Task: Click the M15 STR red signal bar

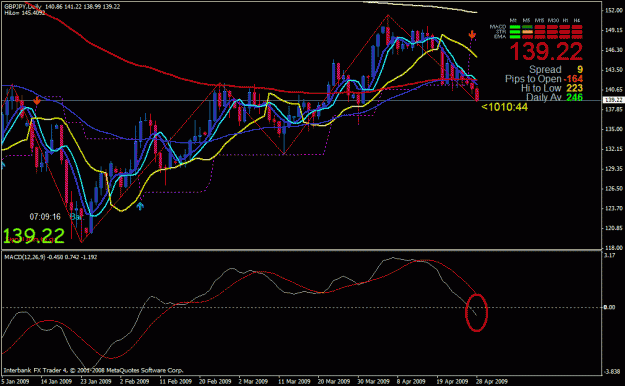Action: pyautogui.click(x=540, y=32)
